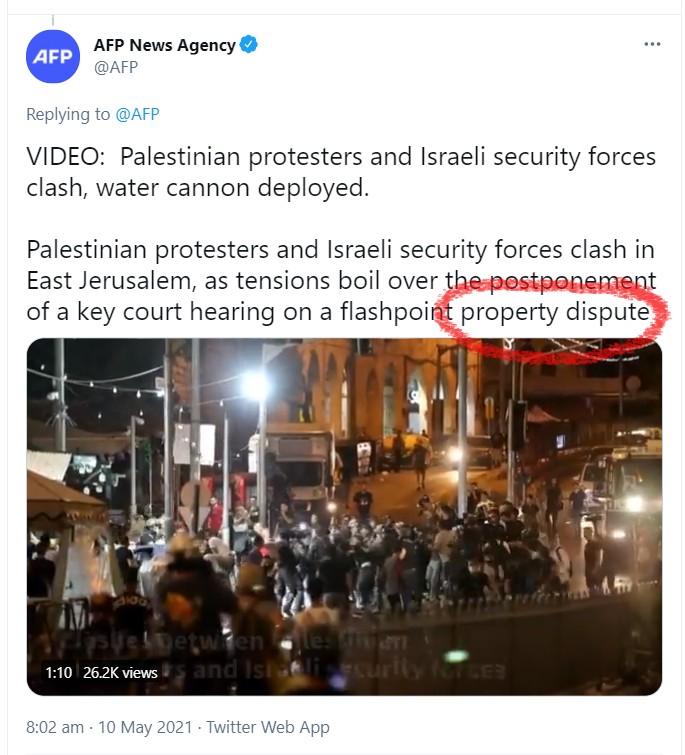This screenshot has height=755, width=685.
Task: Click the 'water cannon deployed' text
Action: [233, 188]
